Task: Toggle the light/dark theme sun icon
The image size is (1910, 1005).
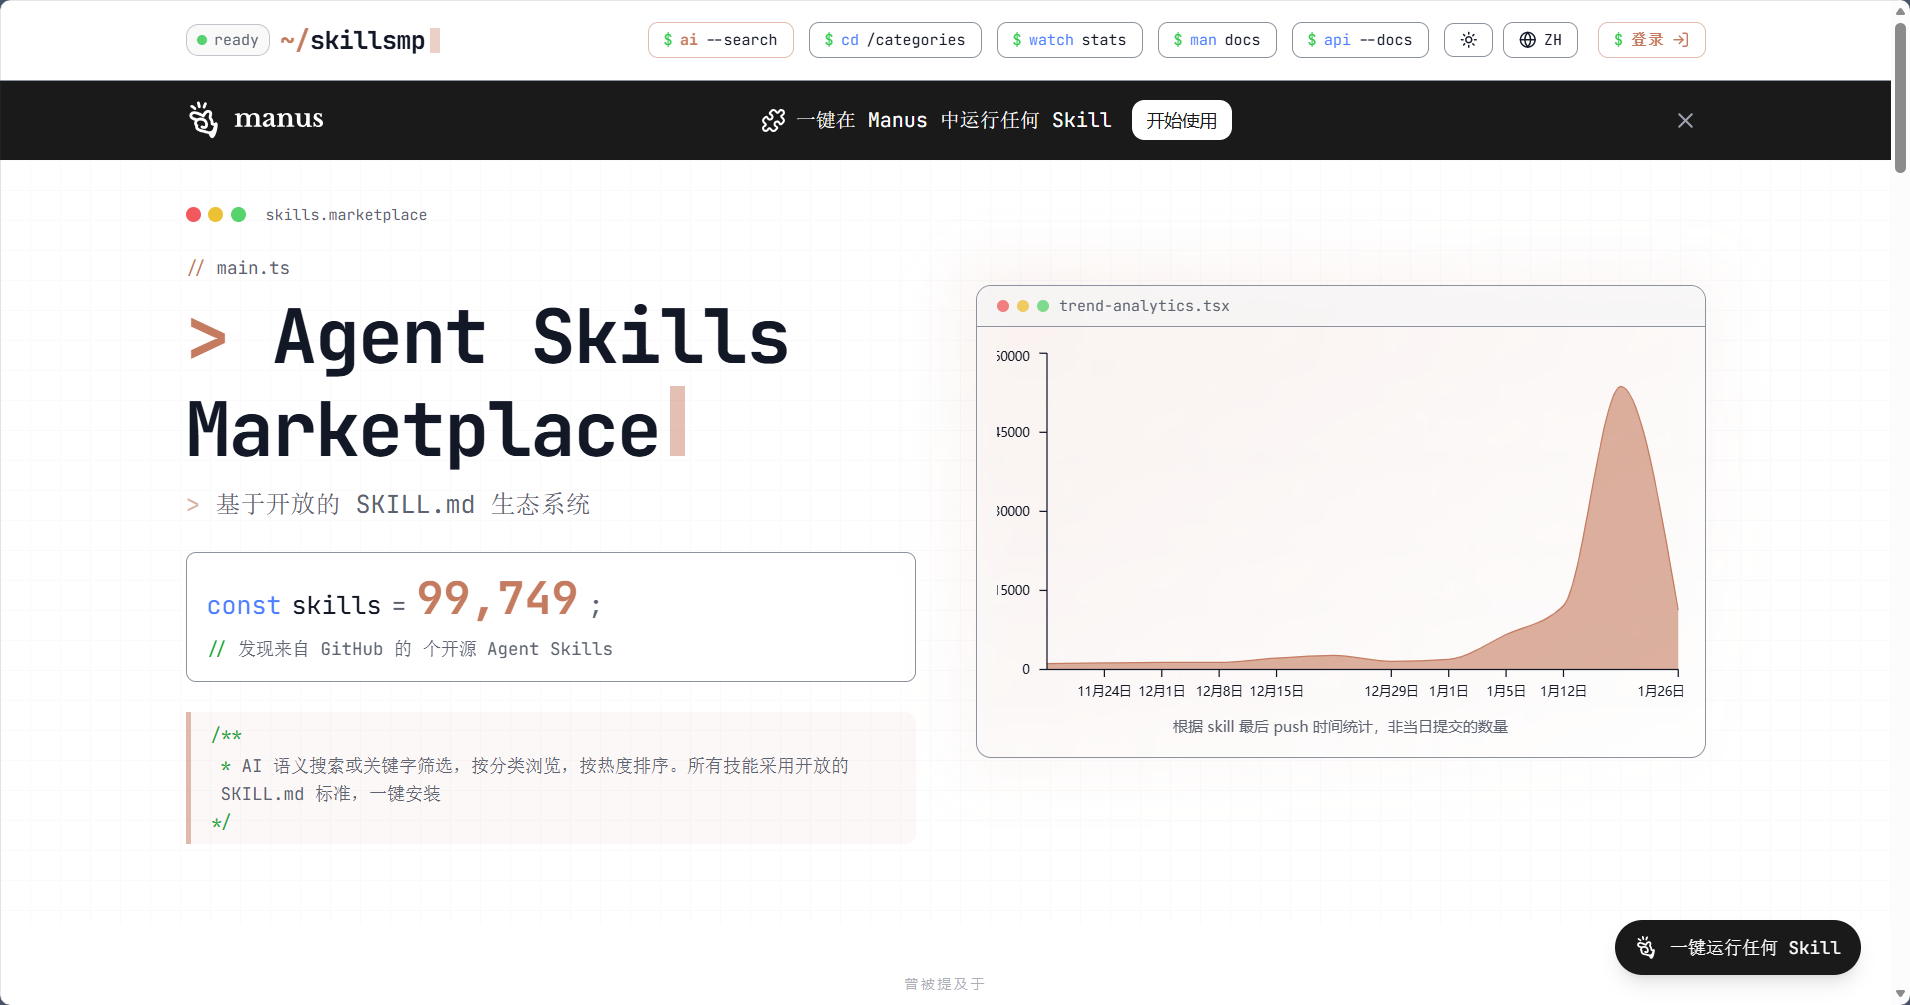Action: point(1468,40)
